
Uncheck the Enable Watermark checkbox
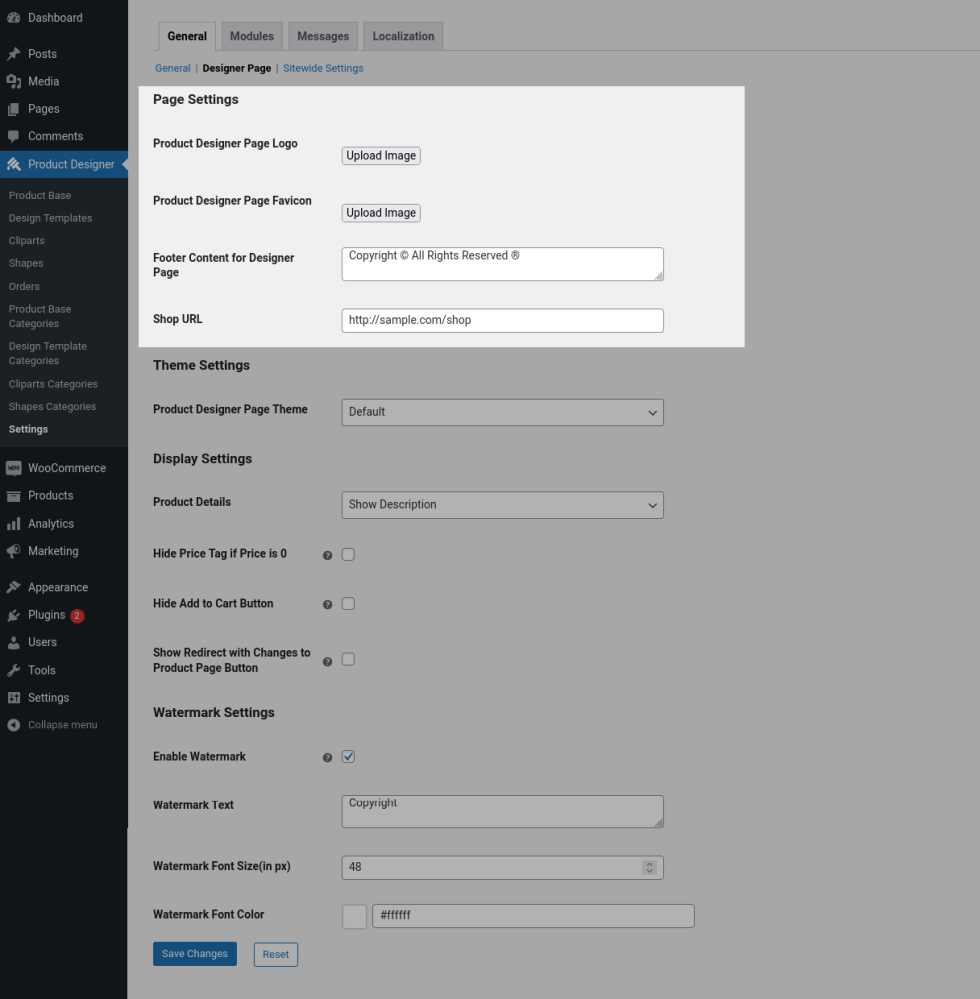coord(348,757)
